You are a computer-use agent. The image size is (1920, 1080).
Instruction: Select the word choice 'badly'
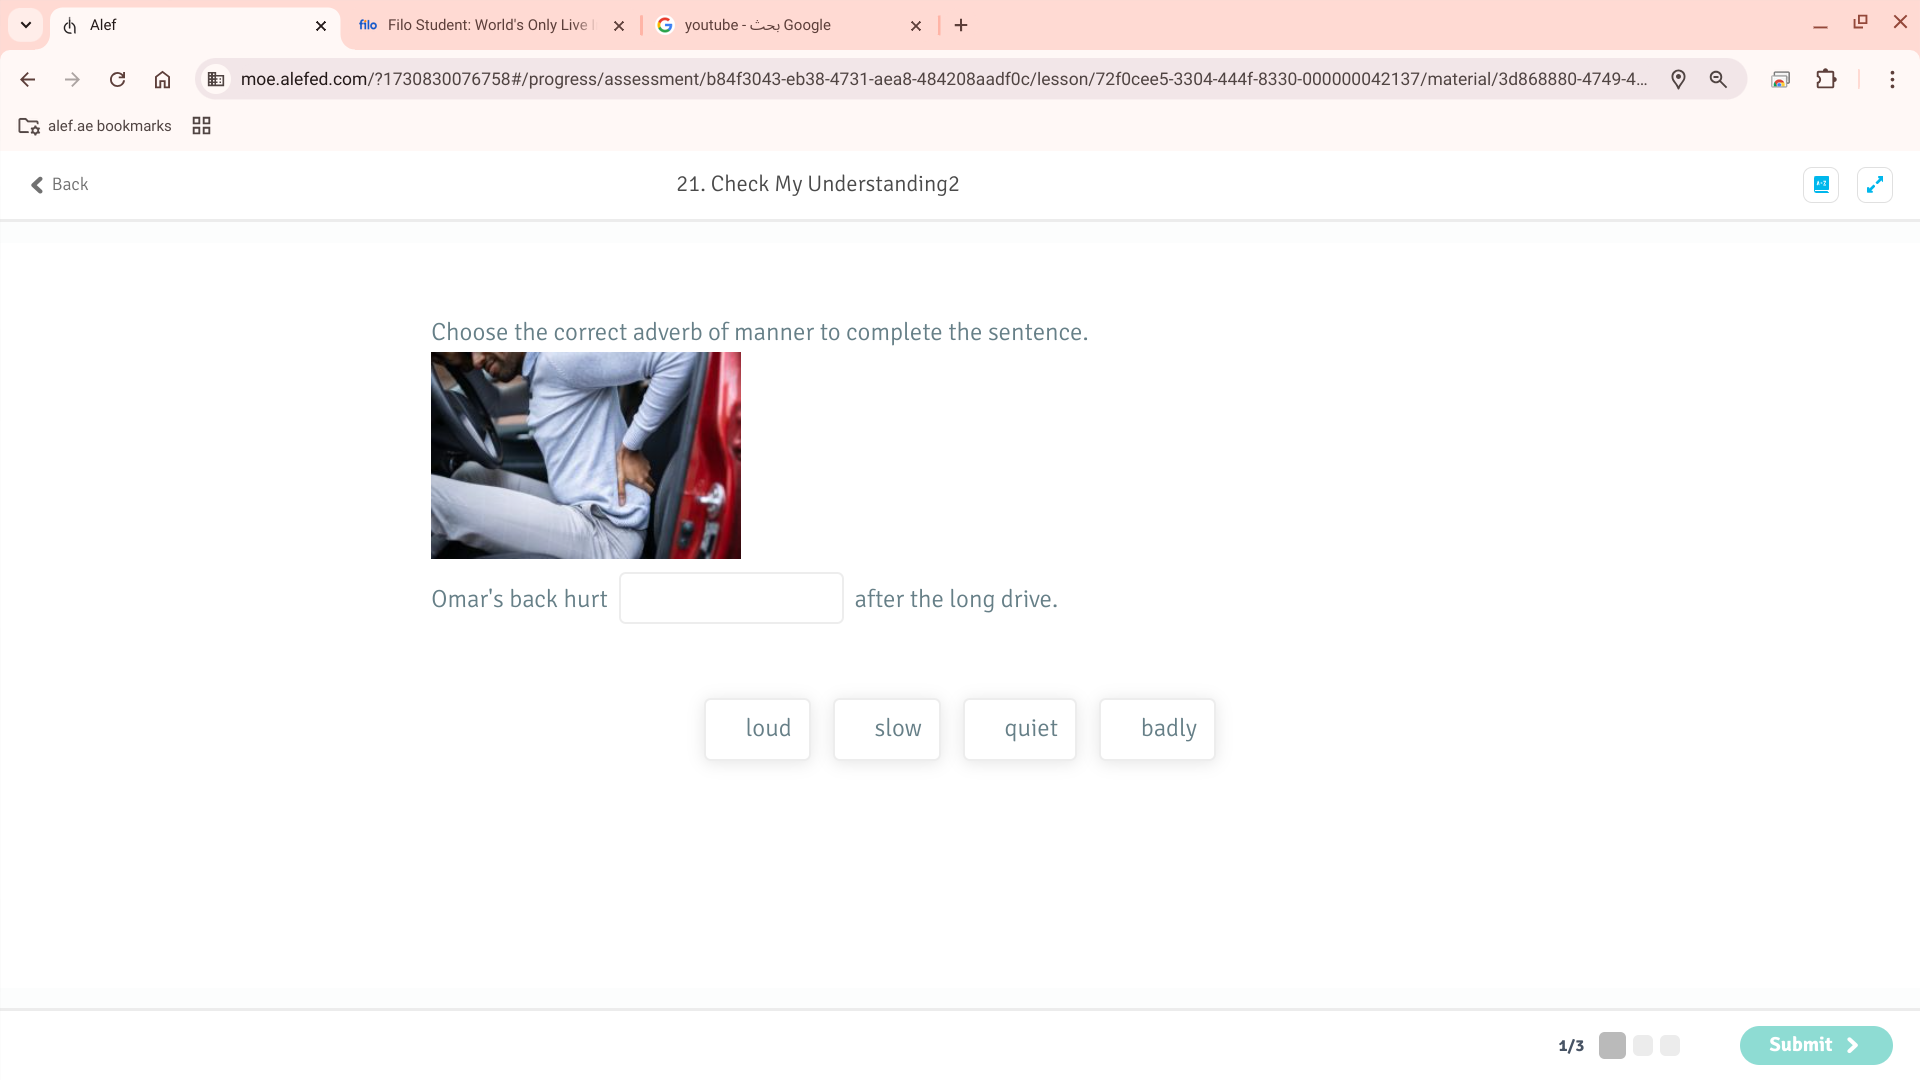coord(1157,729)
